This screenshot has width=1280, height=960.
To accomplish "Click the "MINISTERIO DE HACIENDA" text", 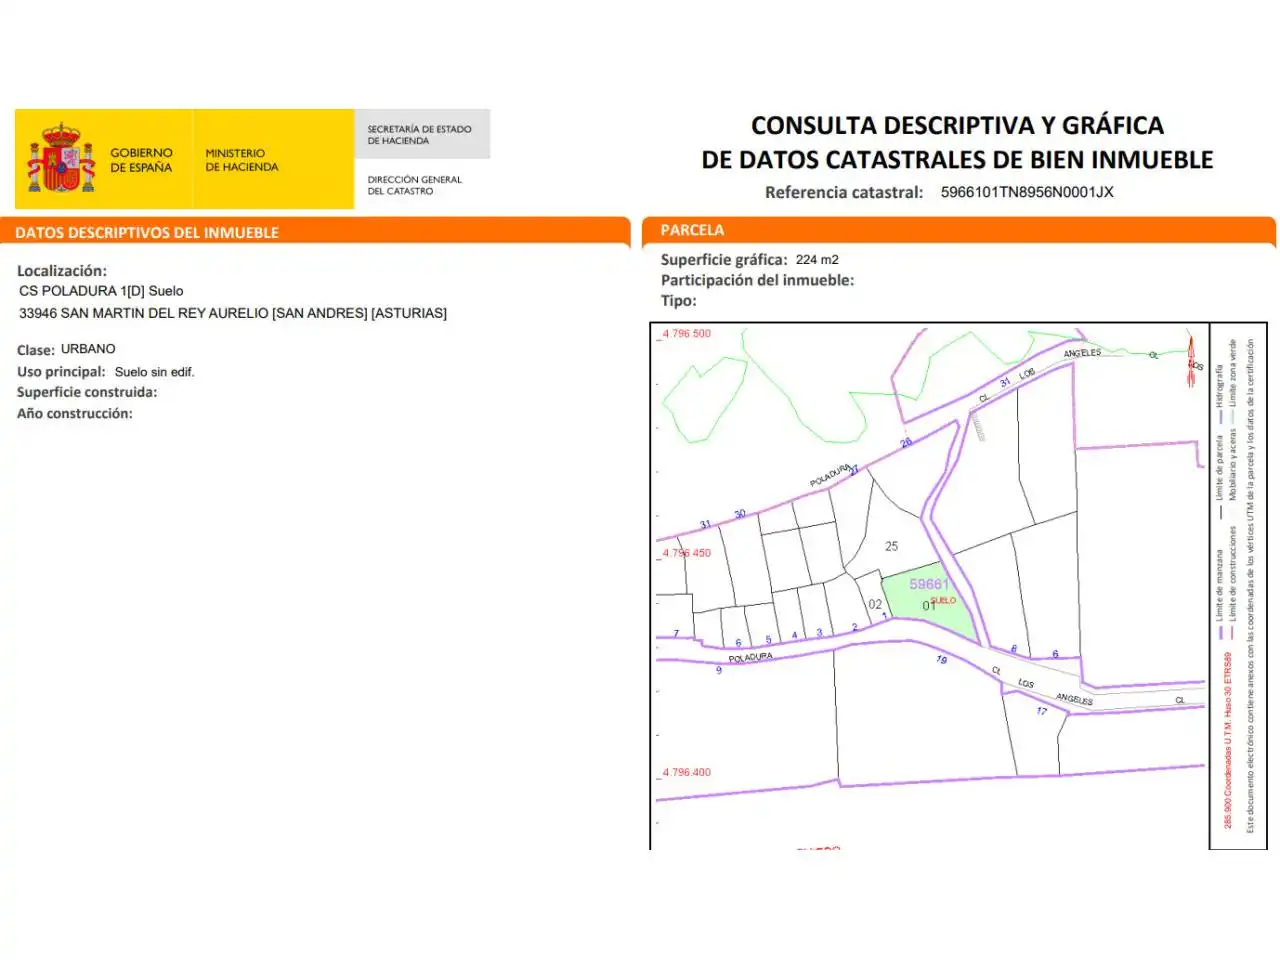I will pyautogui.click(x=242, y=160).
